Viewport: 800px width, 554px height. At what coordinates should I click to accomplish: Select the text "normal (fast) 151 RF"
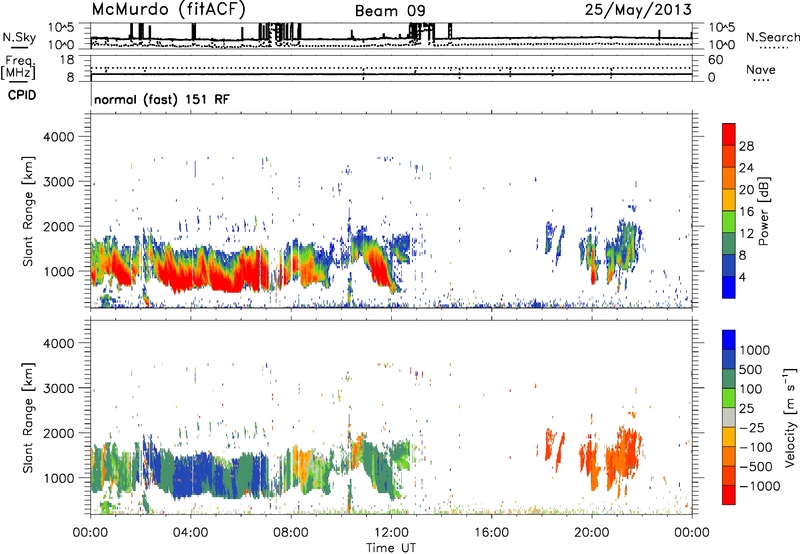tap(162, 99)
